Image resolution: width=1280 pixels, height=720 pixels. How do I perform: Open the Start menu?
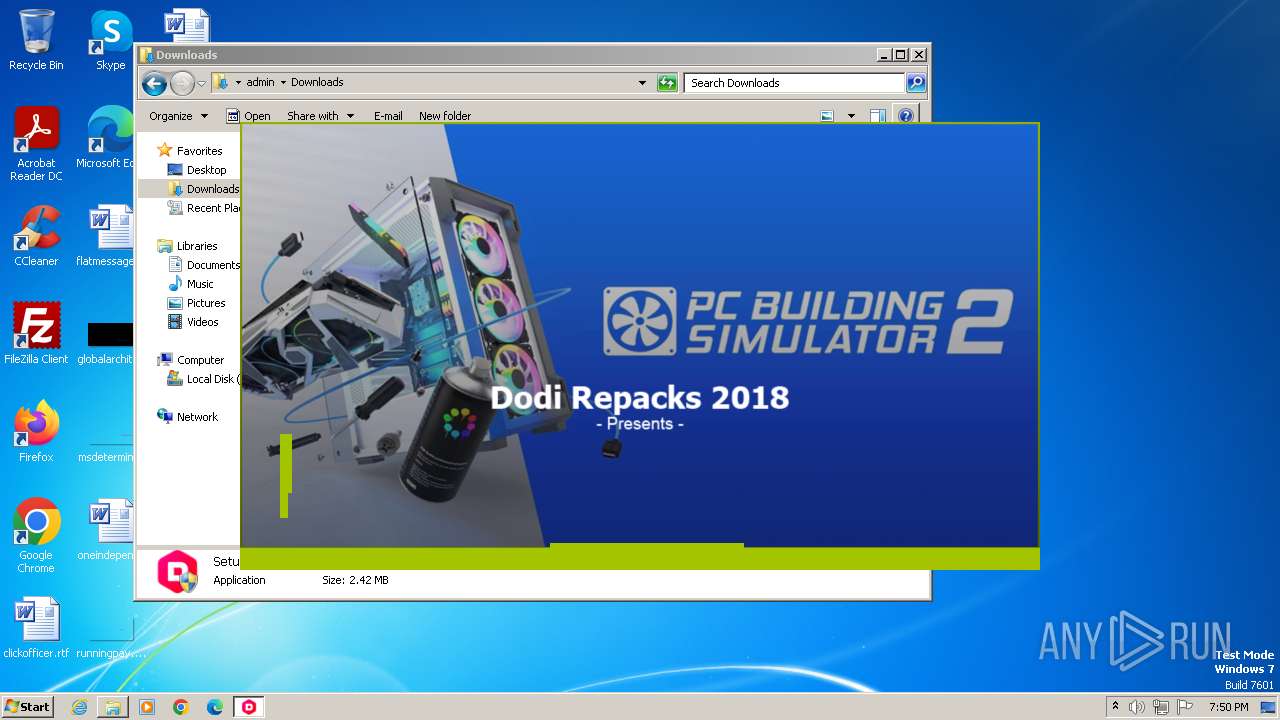(27, 707)
